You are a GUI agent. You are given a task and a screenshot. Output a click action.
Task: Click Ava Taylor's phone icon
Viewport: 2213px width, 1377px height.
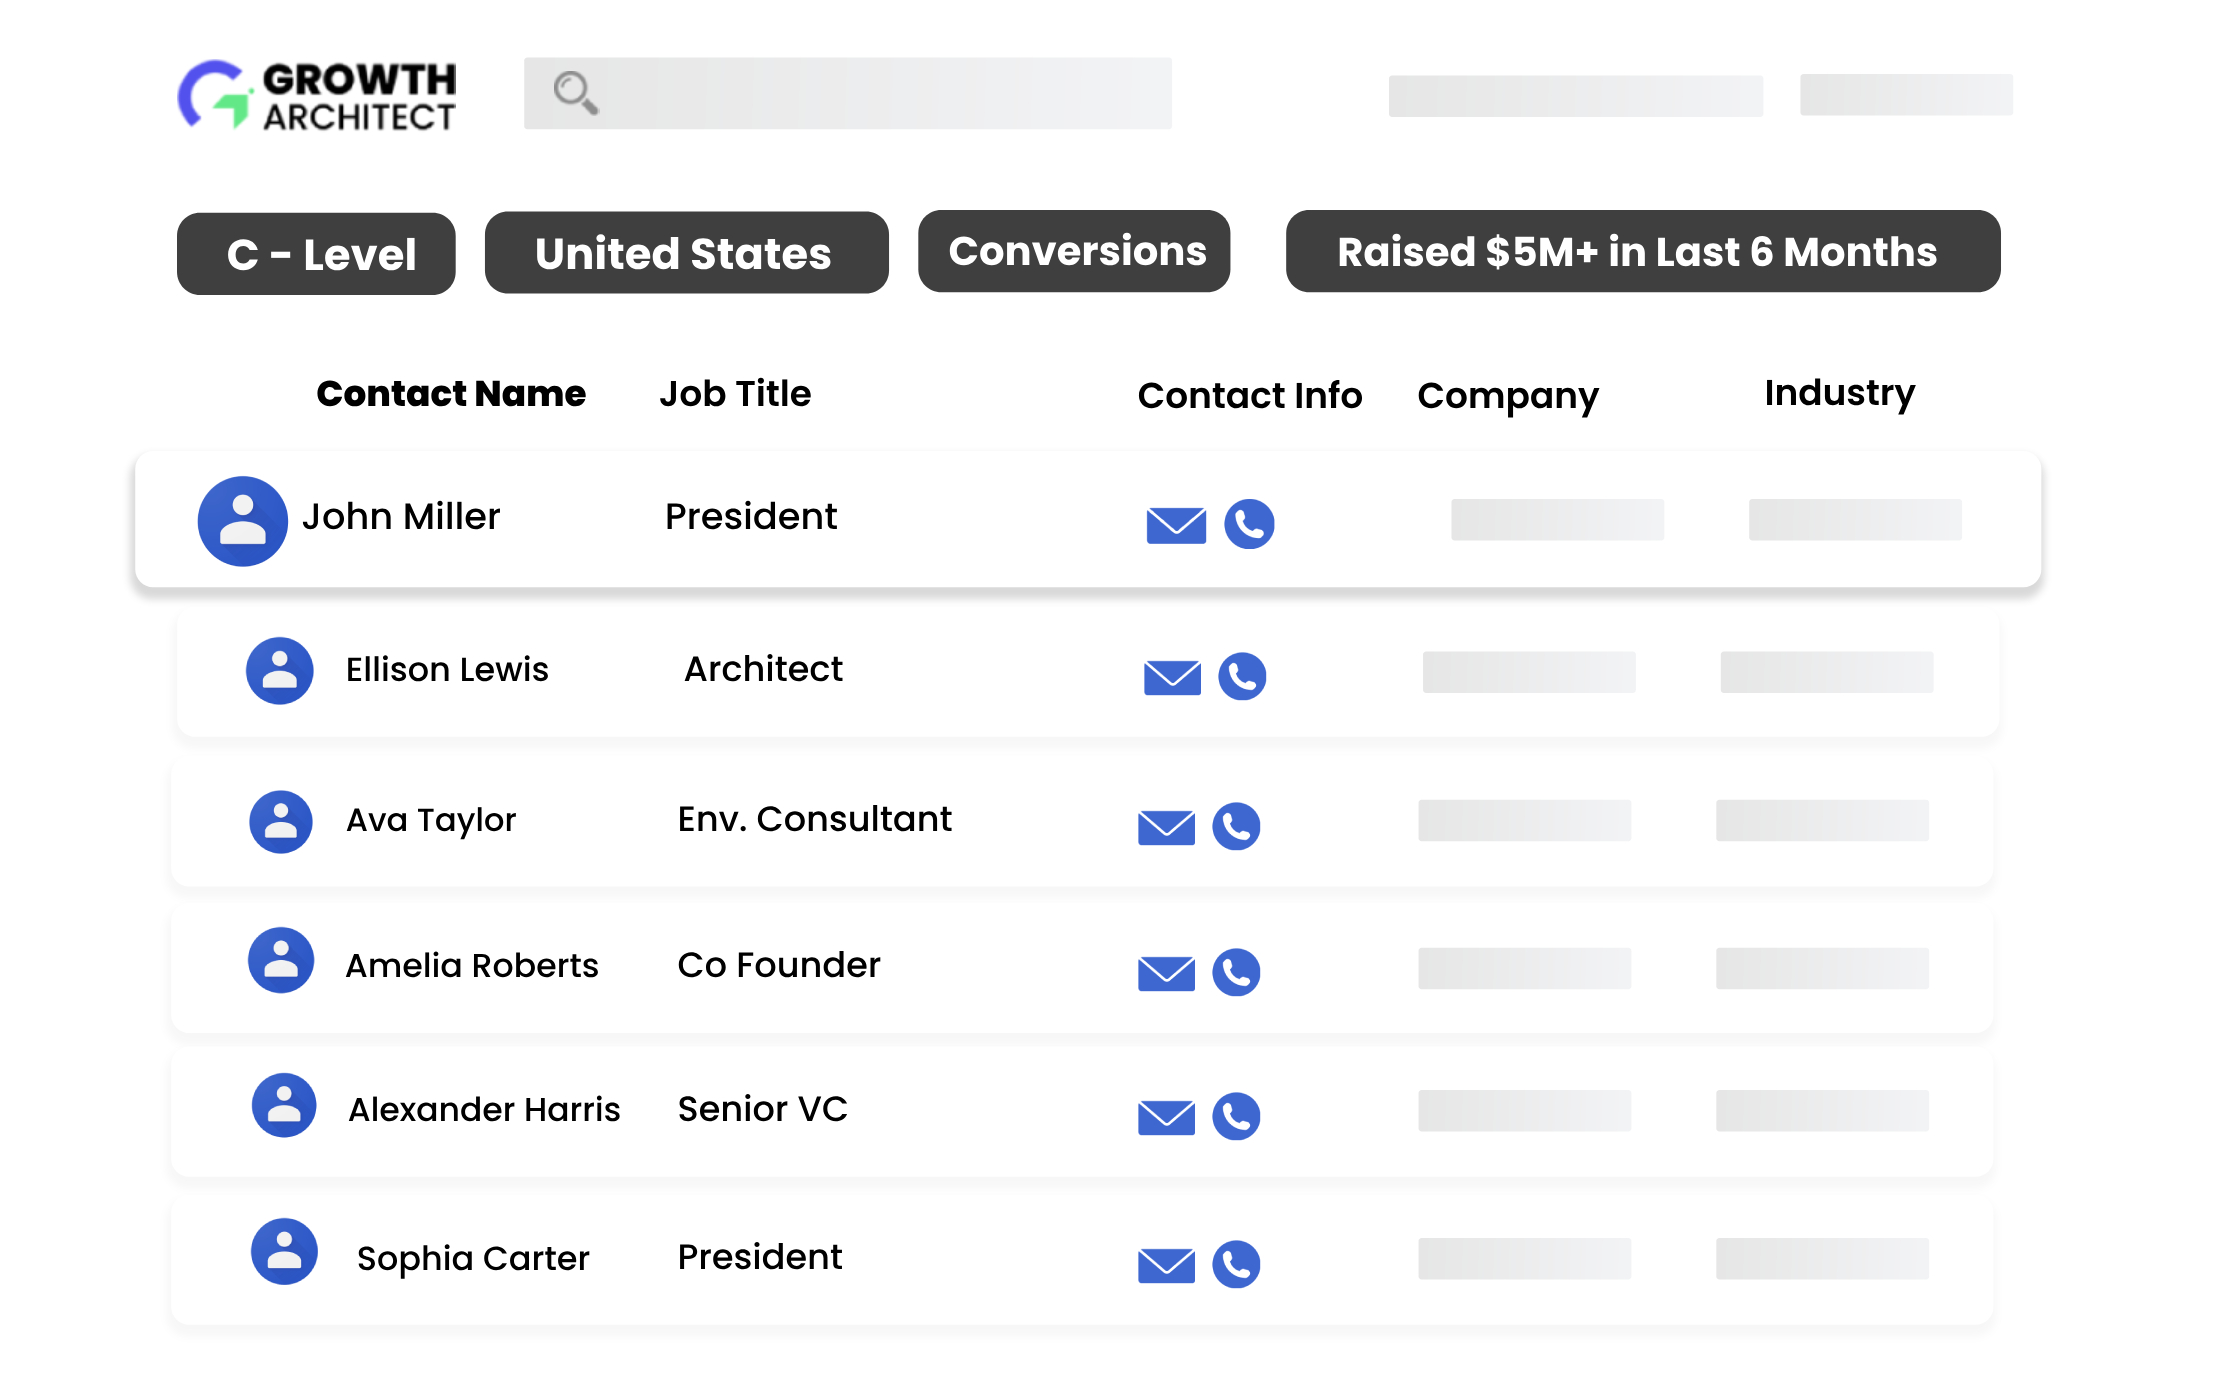click(x=1236, y=826)
